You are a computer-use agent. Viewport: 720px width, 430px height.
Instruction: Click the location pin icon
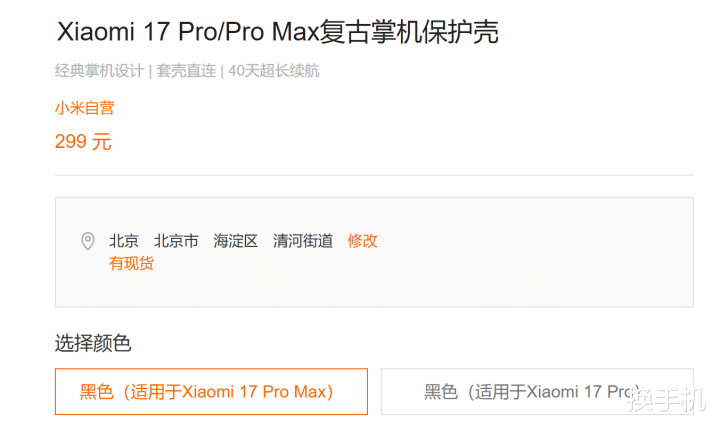pos(88,241)
